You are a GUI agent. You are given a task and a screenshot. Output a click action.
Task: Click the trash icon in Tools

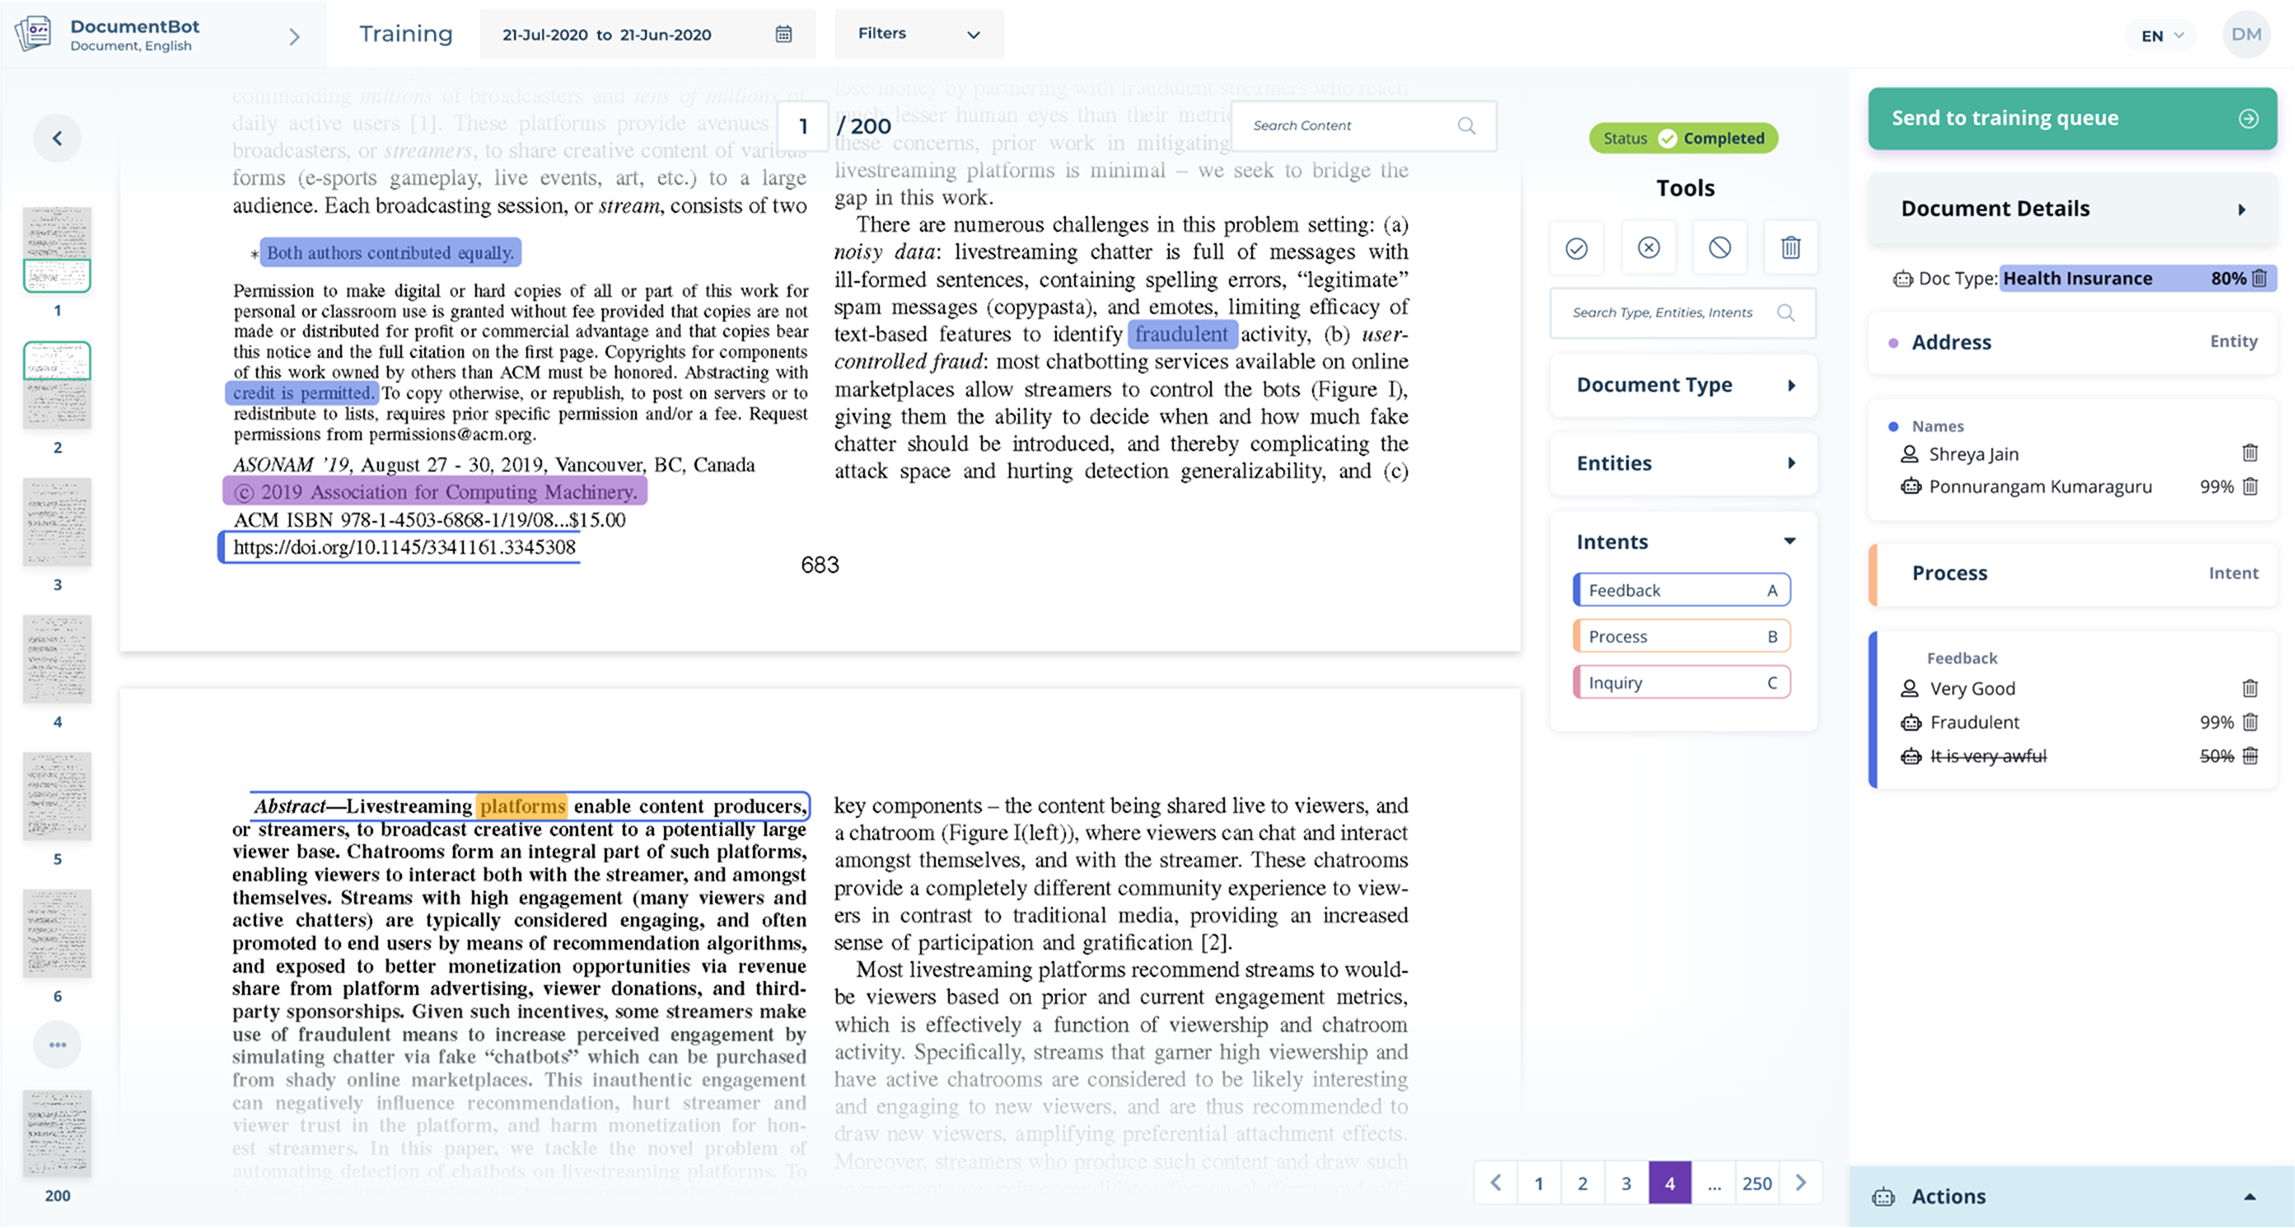(1790, 248)
